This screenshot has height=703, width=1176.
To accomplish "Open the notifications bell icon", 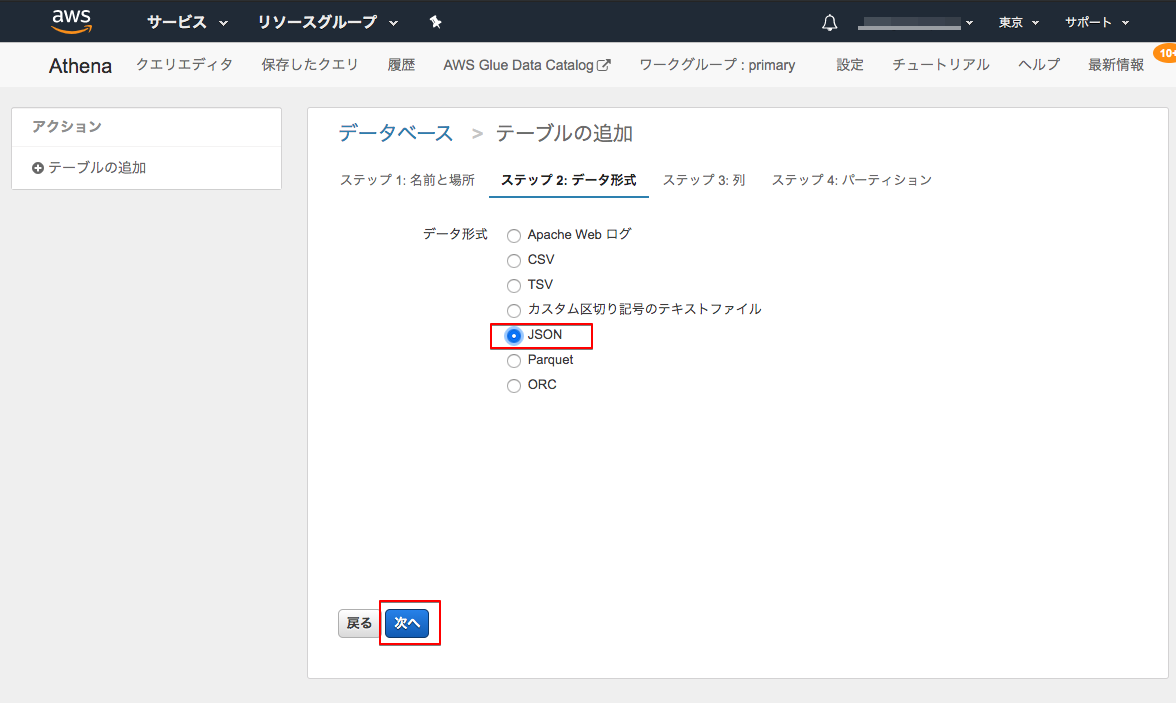I will point(829,23).
